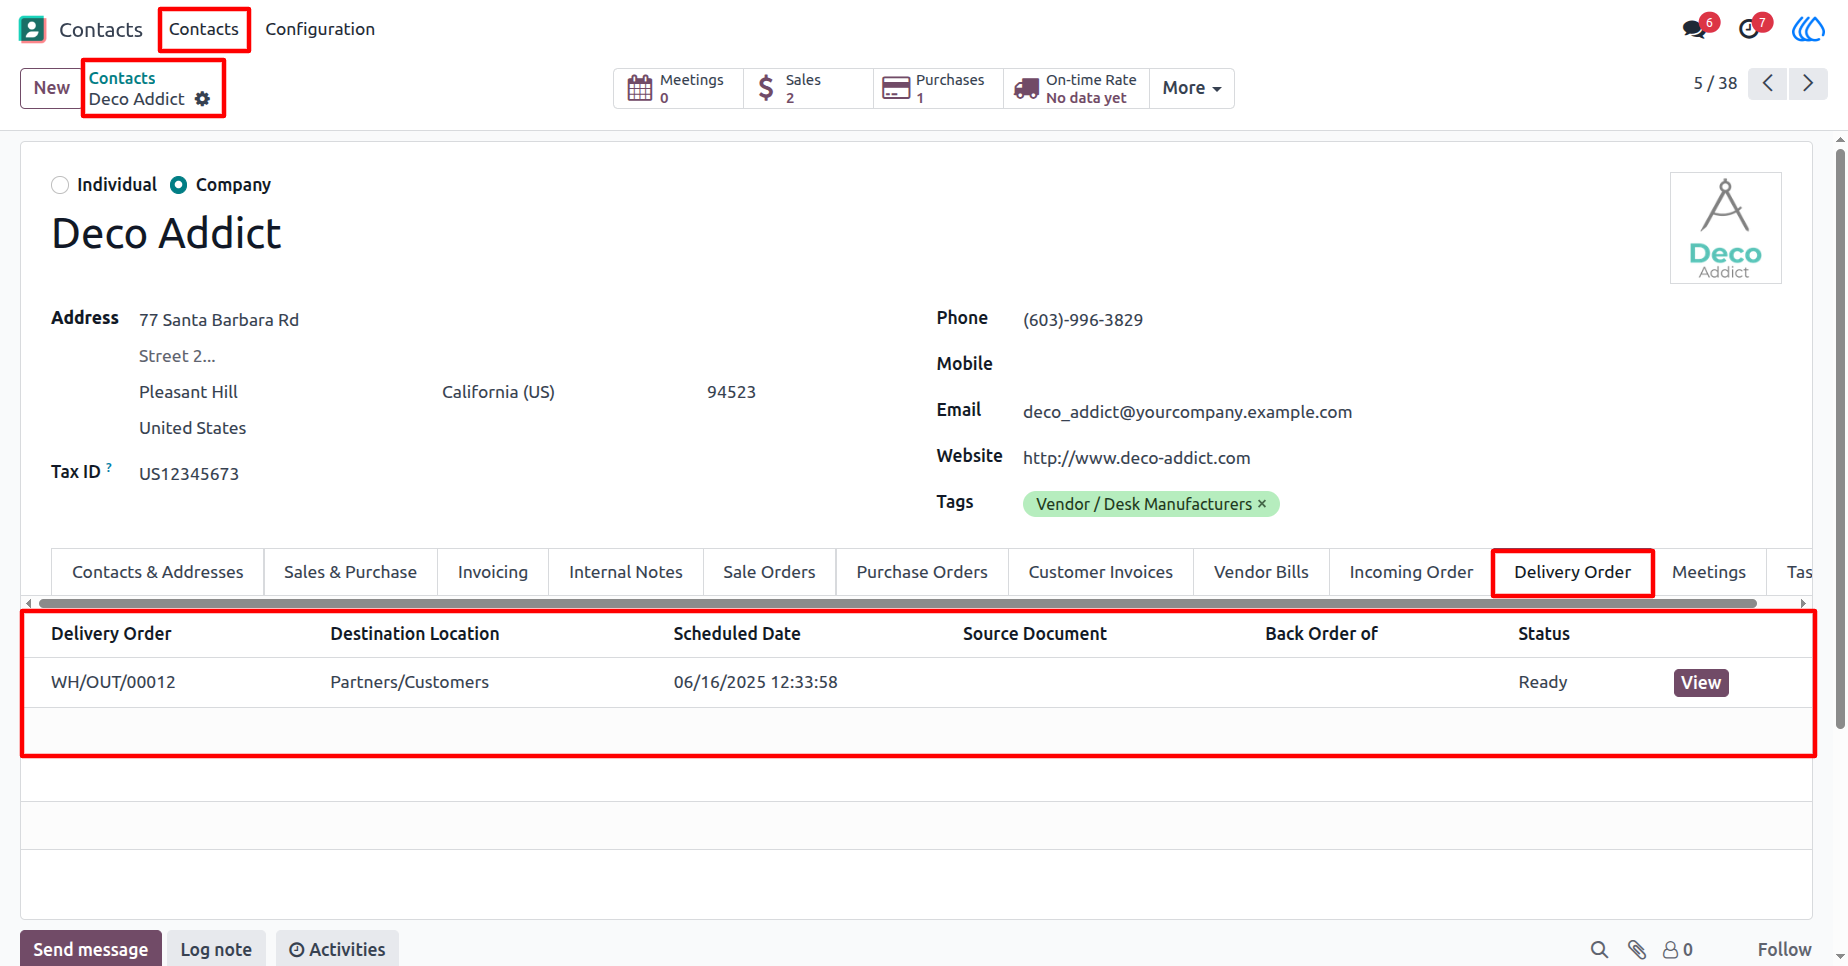Click Follow in the chatter
1848x966 pixels.
point(1784,949)
